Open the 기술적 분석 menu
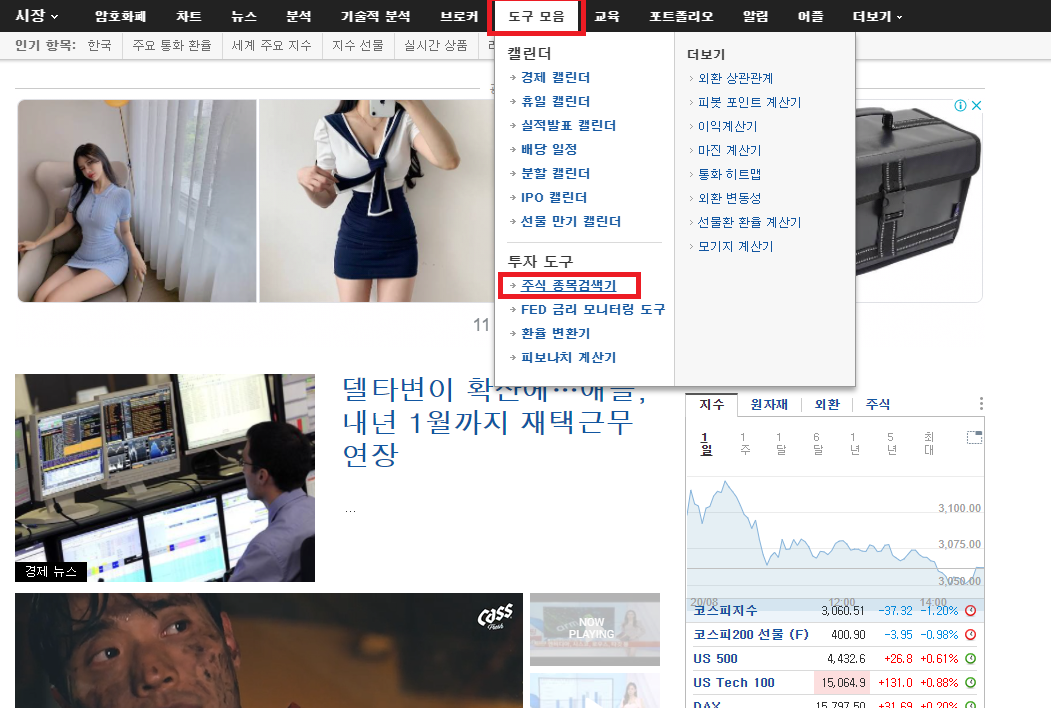Image resolution: width=1051 pixels, height=708 pixels. (x=375, y=16)
